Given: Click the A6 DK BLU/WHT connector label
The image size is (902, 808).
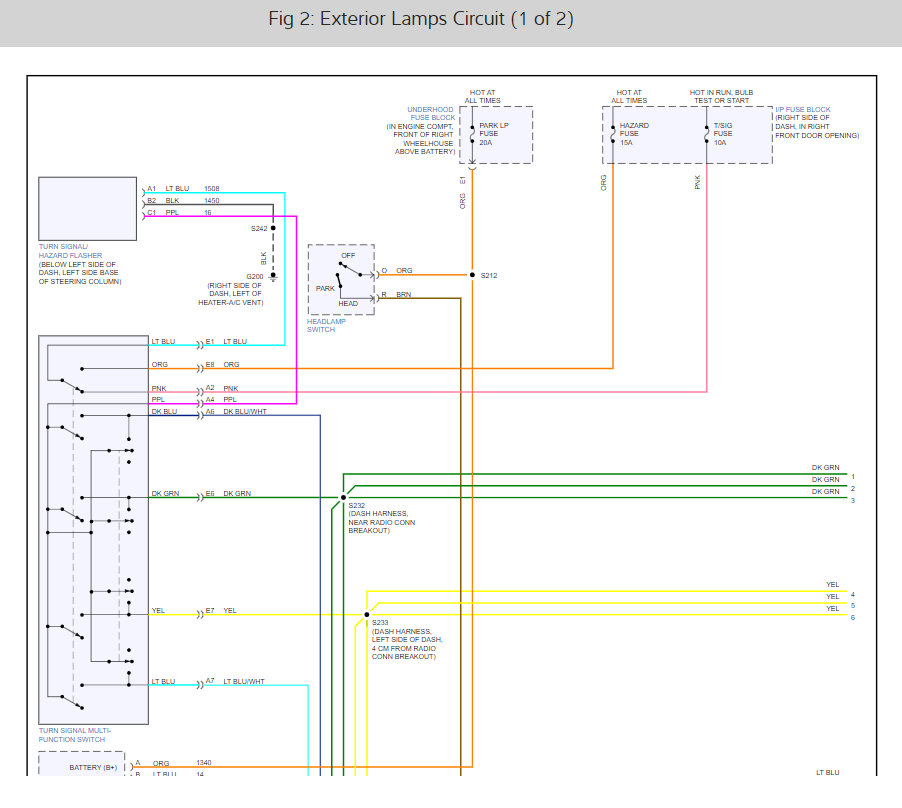Looking at the screenshot, I should click(x=236, y=412).
